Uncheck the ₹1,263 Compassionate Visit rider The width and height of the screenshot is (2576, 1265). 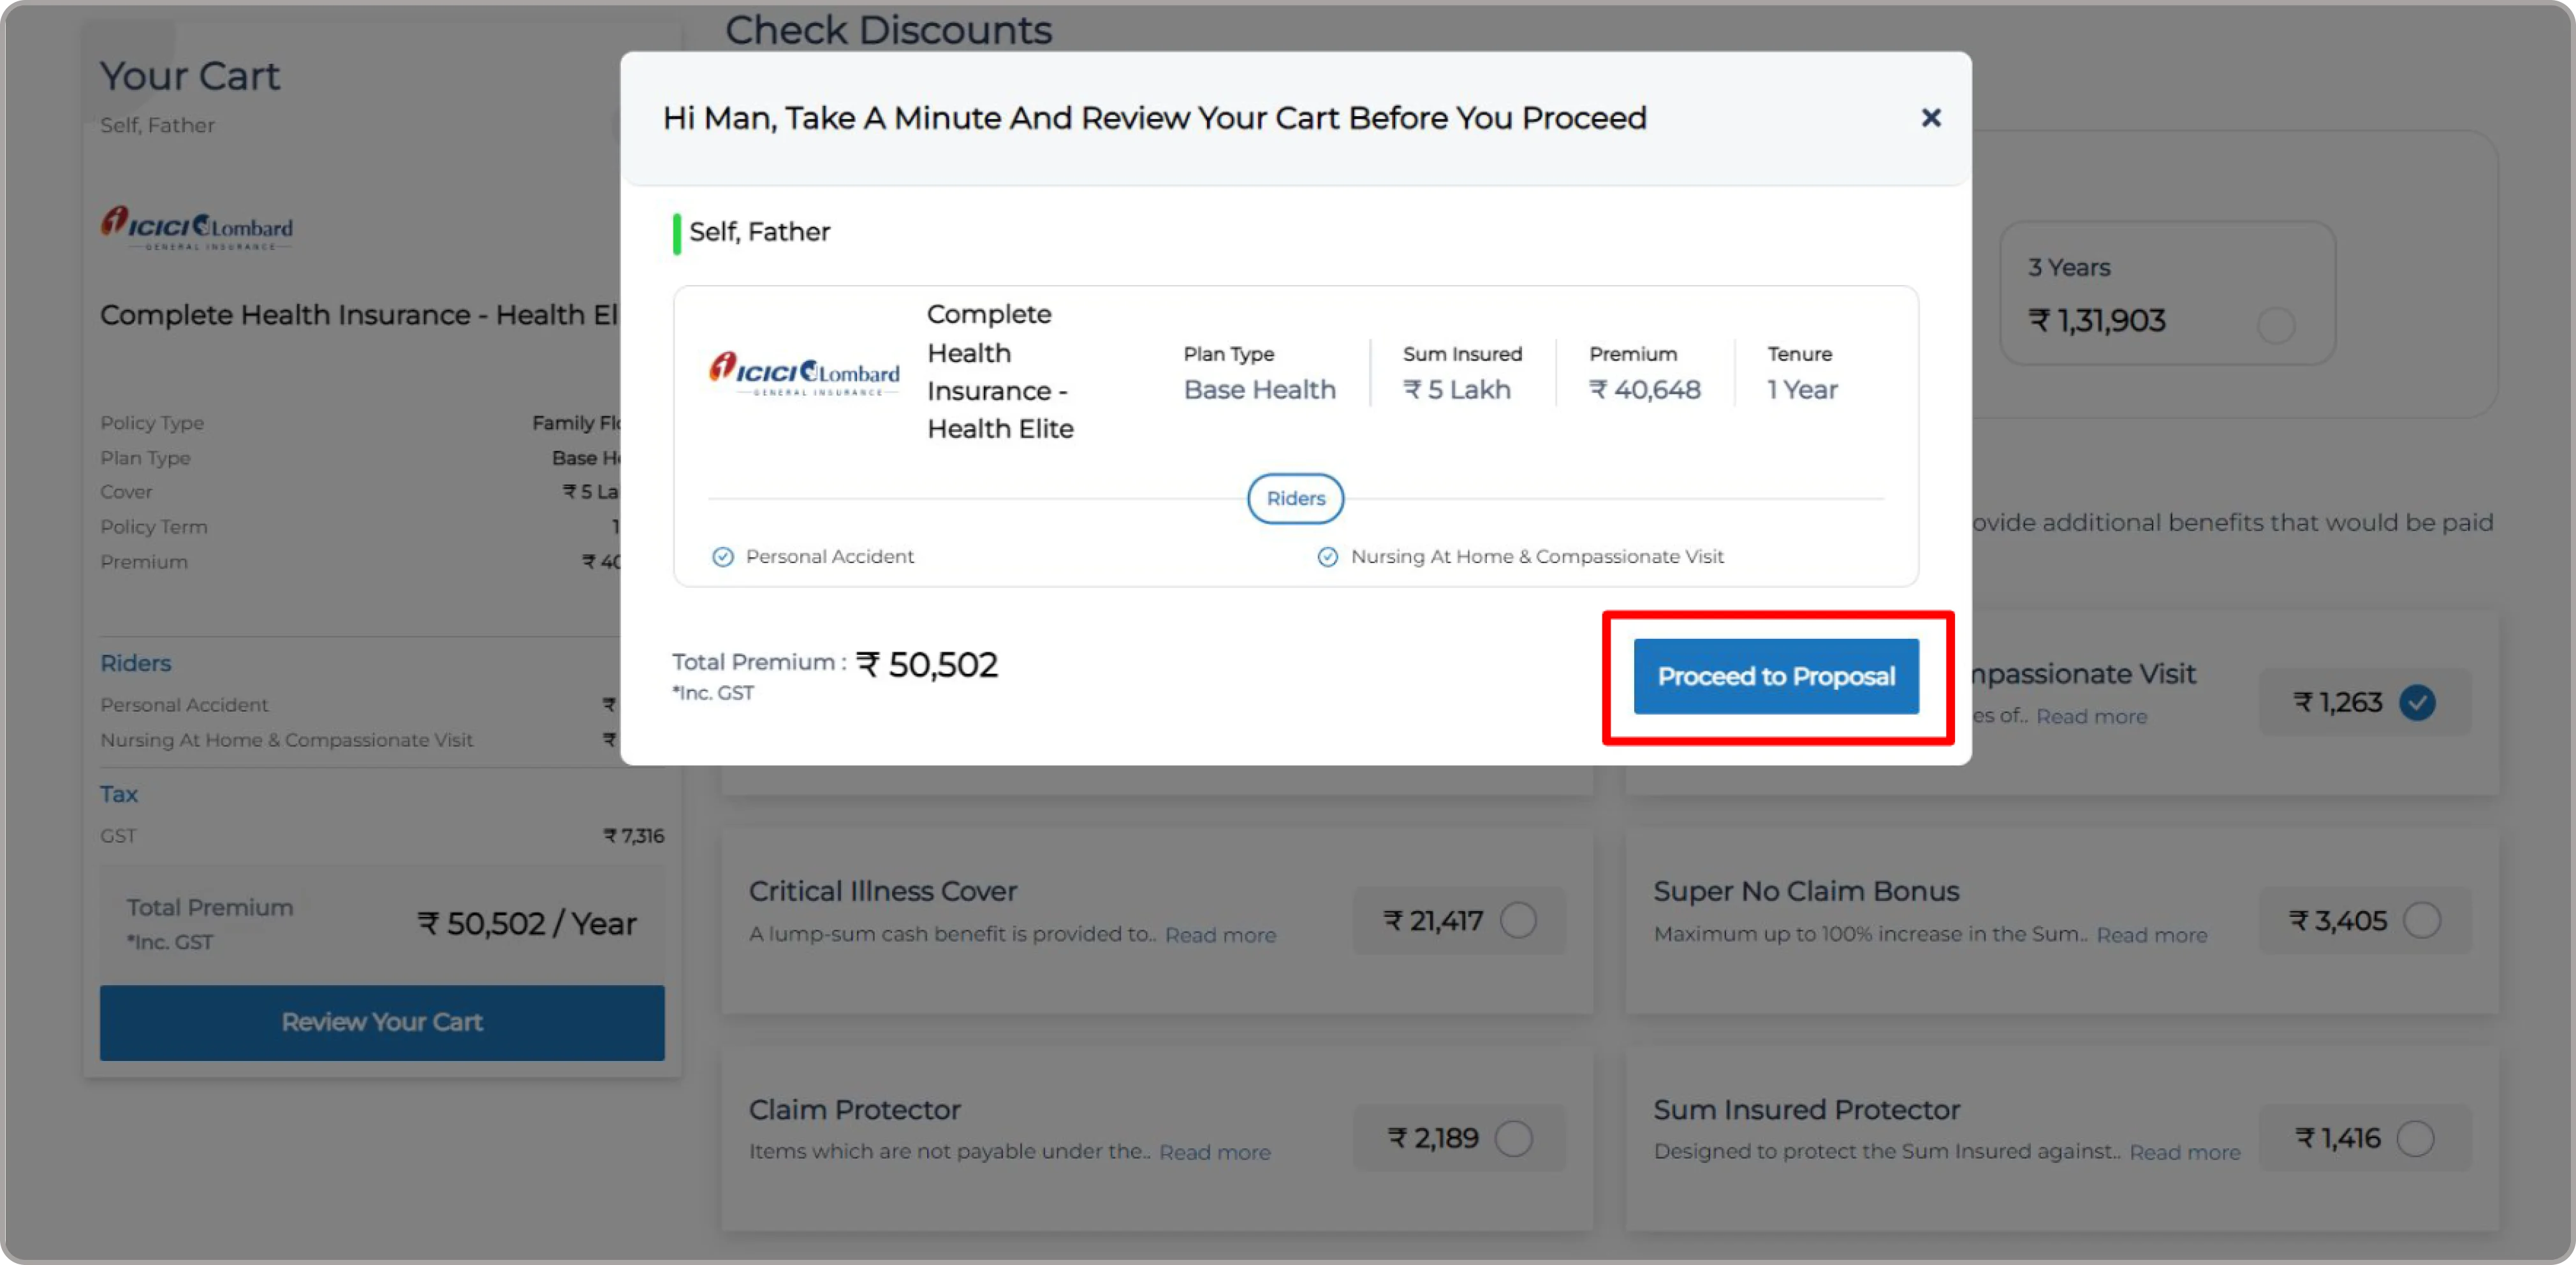click(x=2416, y=702)
